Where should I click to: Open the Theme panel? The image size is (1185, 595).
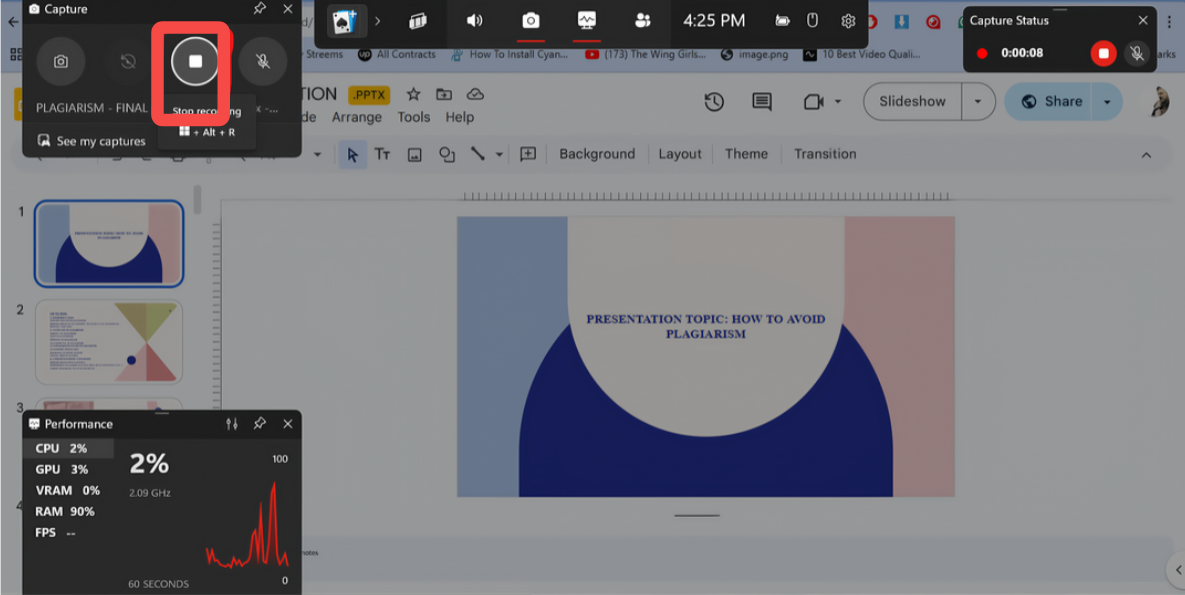[746, 154]
